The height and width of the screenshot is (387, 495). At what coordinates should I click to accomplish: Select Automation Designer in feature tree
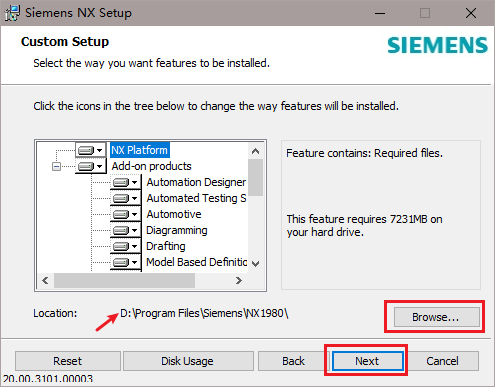pyautogui.click(x=196, y=182)
